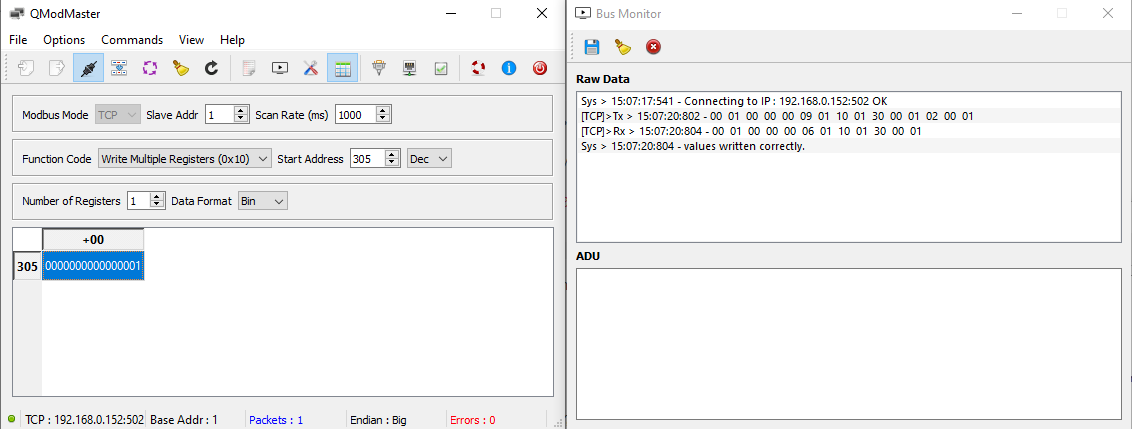The height and width of the screenshot is (429, 1132).
Task: Select the [TCP]>Tx raw data line
Action: pos(848,116)
